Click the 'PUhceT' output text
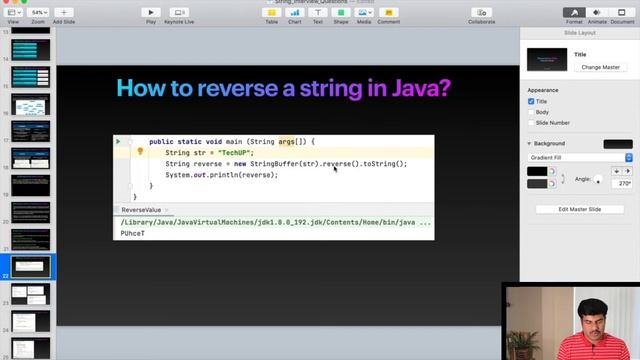This screenshot has width=640, height=360. [133, 233]
